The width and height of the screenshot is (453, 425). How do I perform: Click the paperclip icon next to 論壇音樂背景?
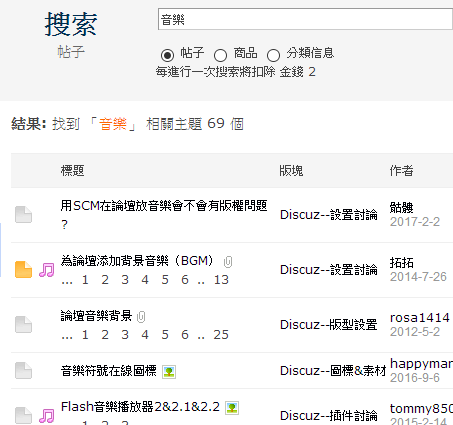[141, 317]
